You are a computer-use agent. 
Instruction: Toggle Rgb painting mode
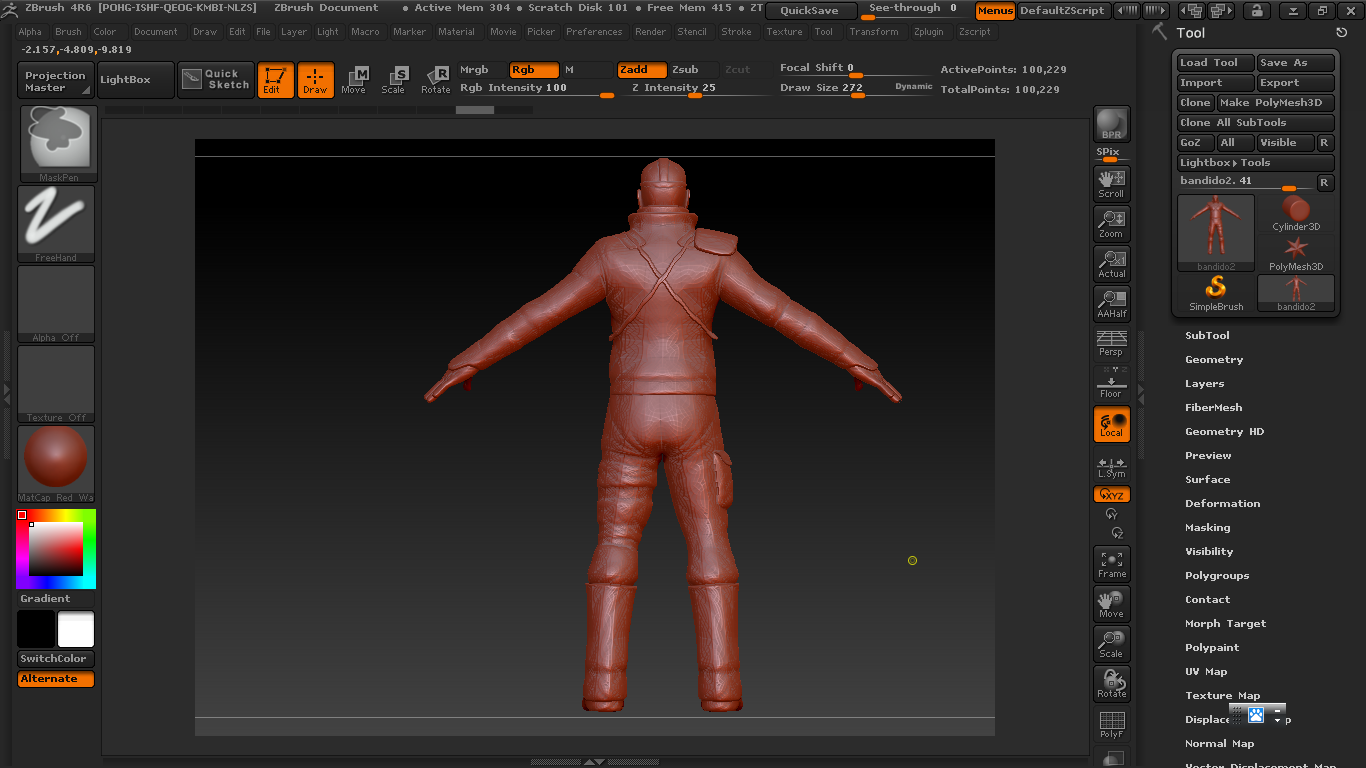coord(534,70)
